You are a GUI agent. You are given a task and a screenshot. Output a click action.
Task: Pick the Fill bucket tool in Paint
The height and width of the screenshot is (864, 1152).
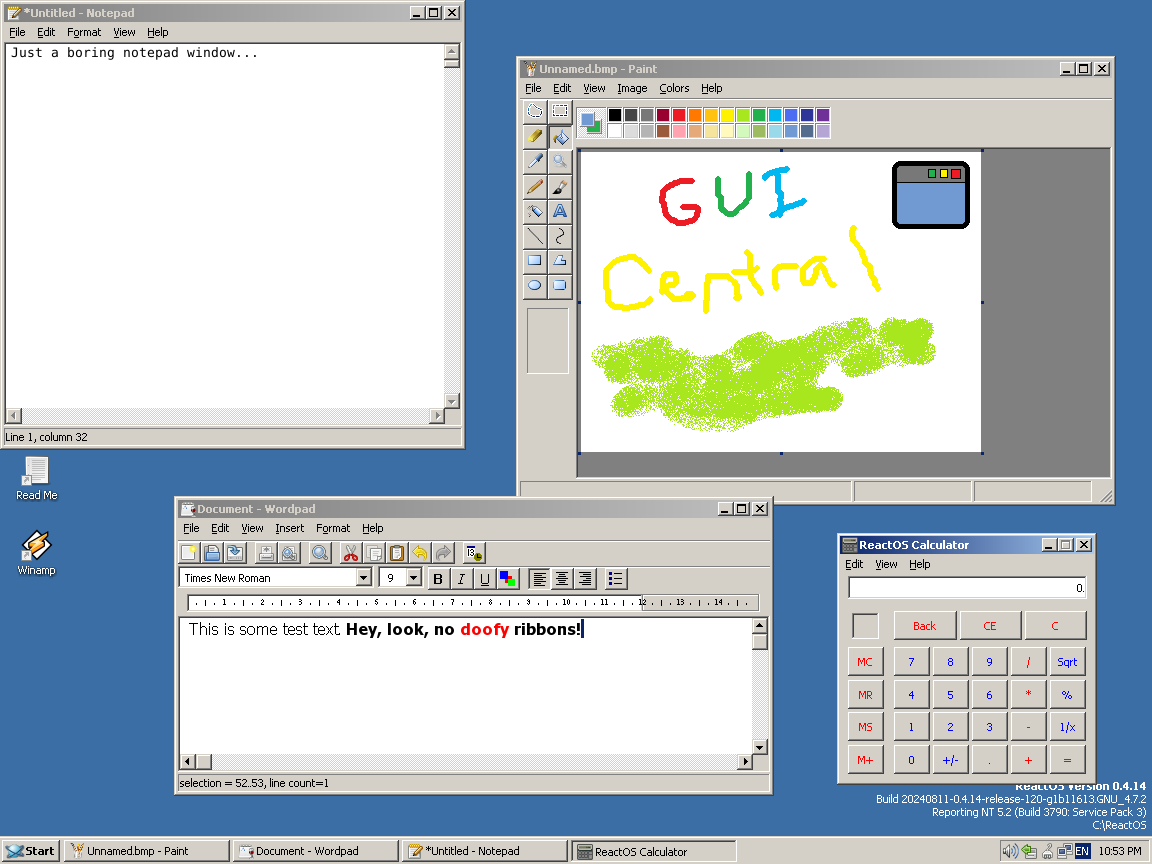(560, 137)
